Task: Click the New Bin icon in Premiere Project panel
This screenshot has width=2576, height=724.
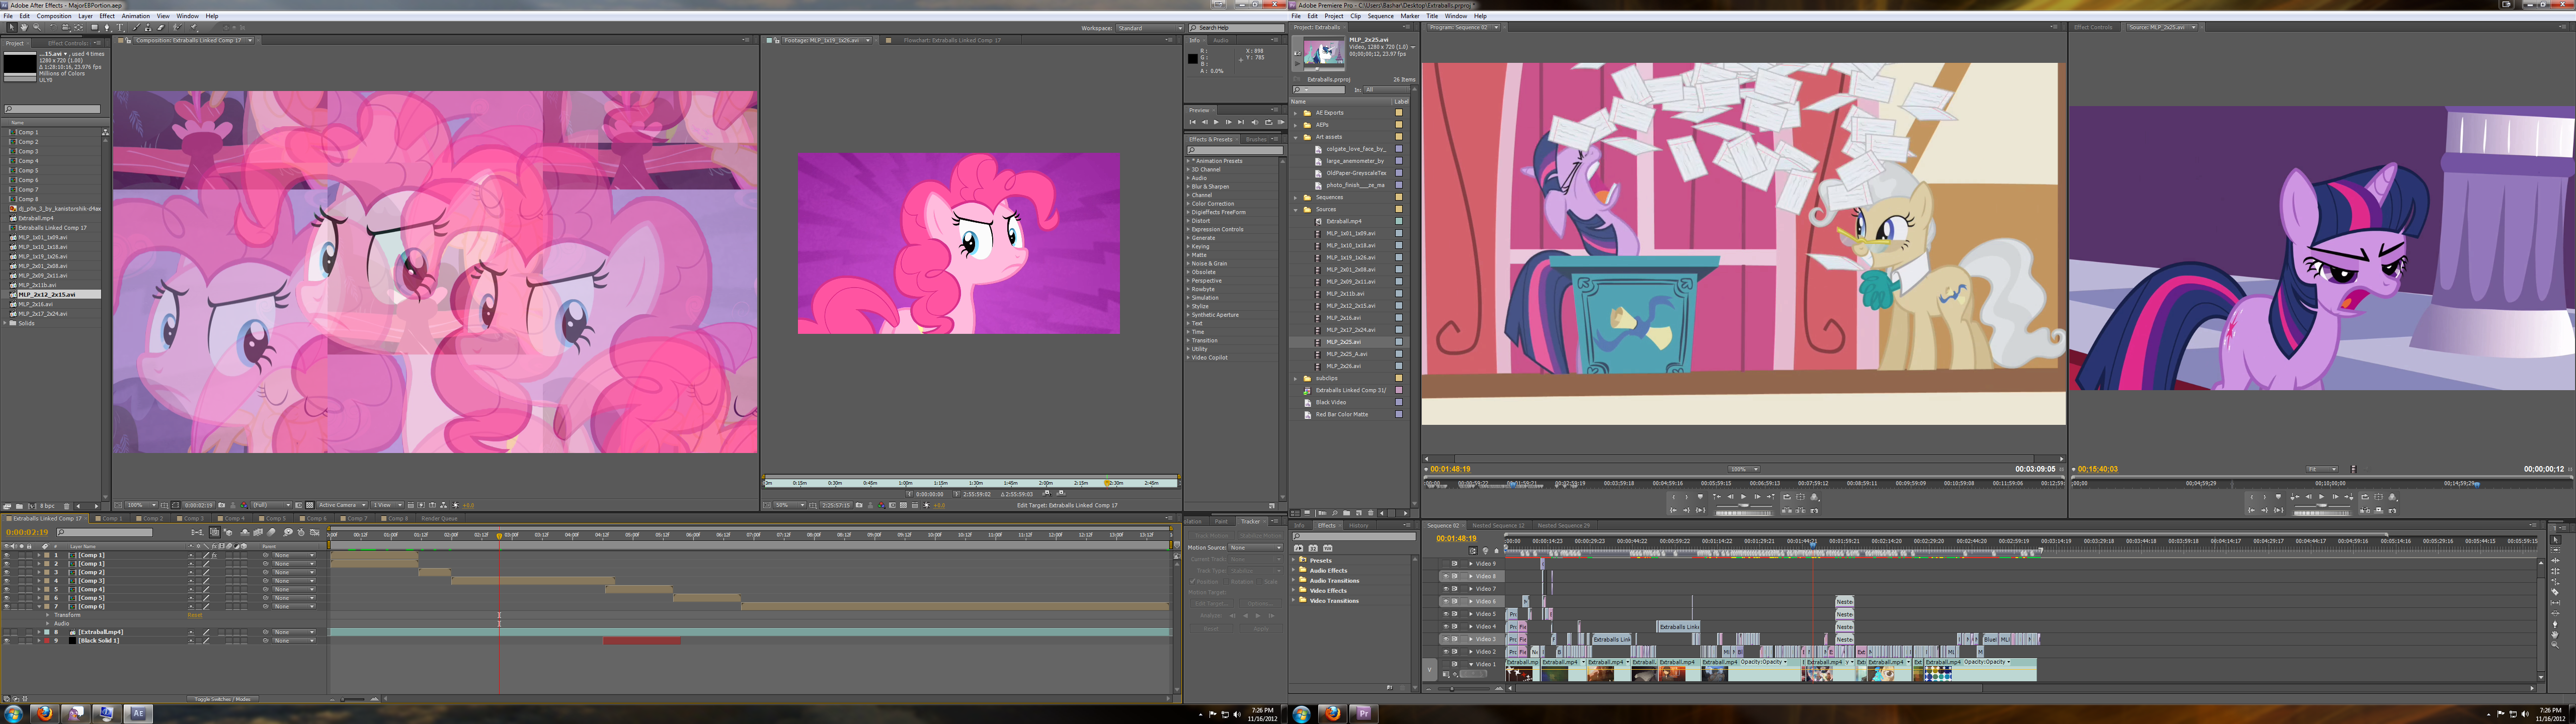Action: coord(1347,513)
